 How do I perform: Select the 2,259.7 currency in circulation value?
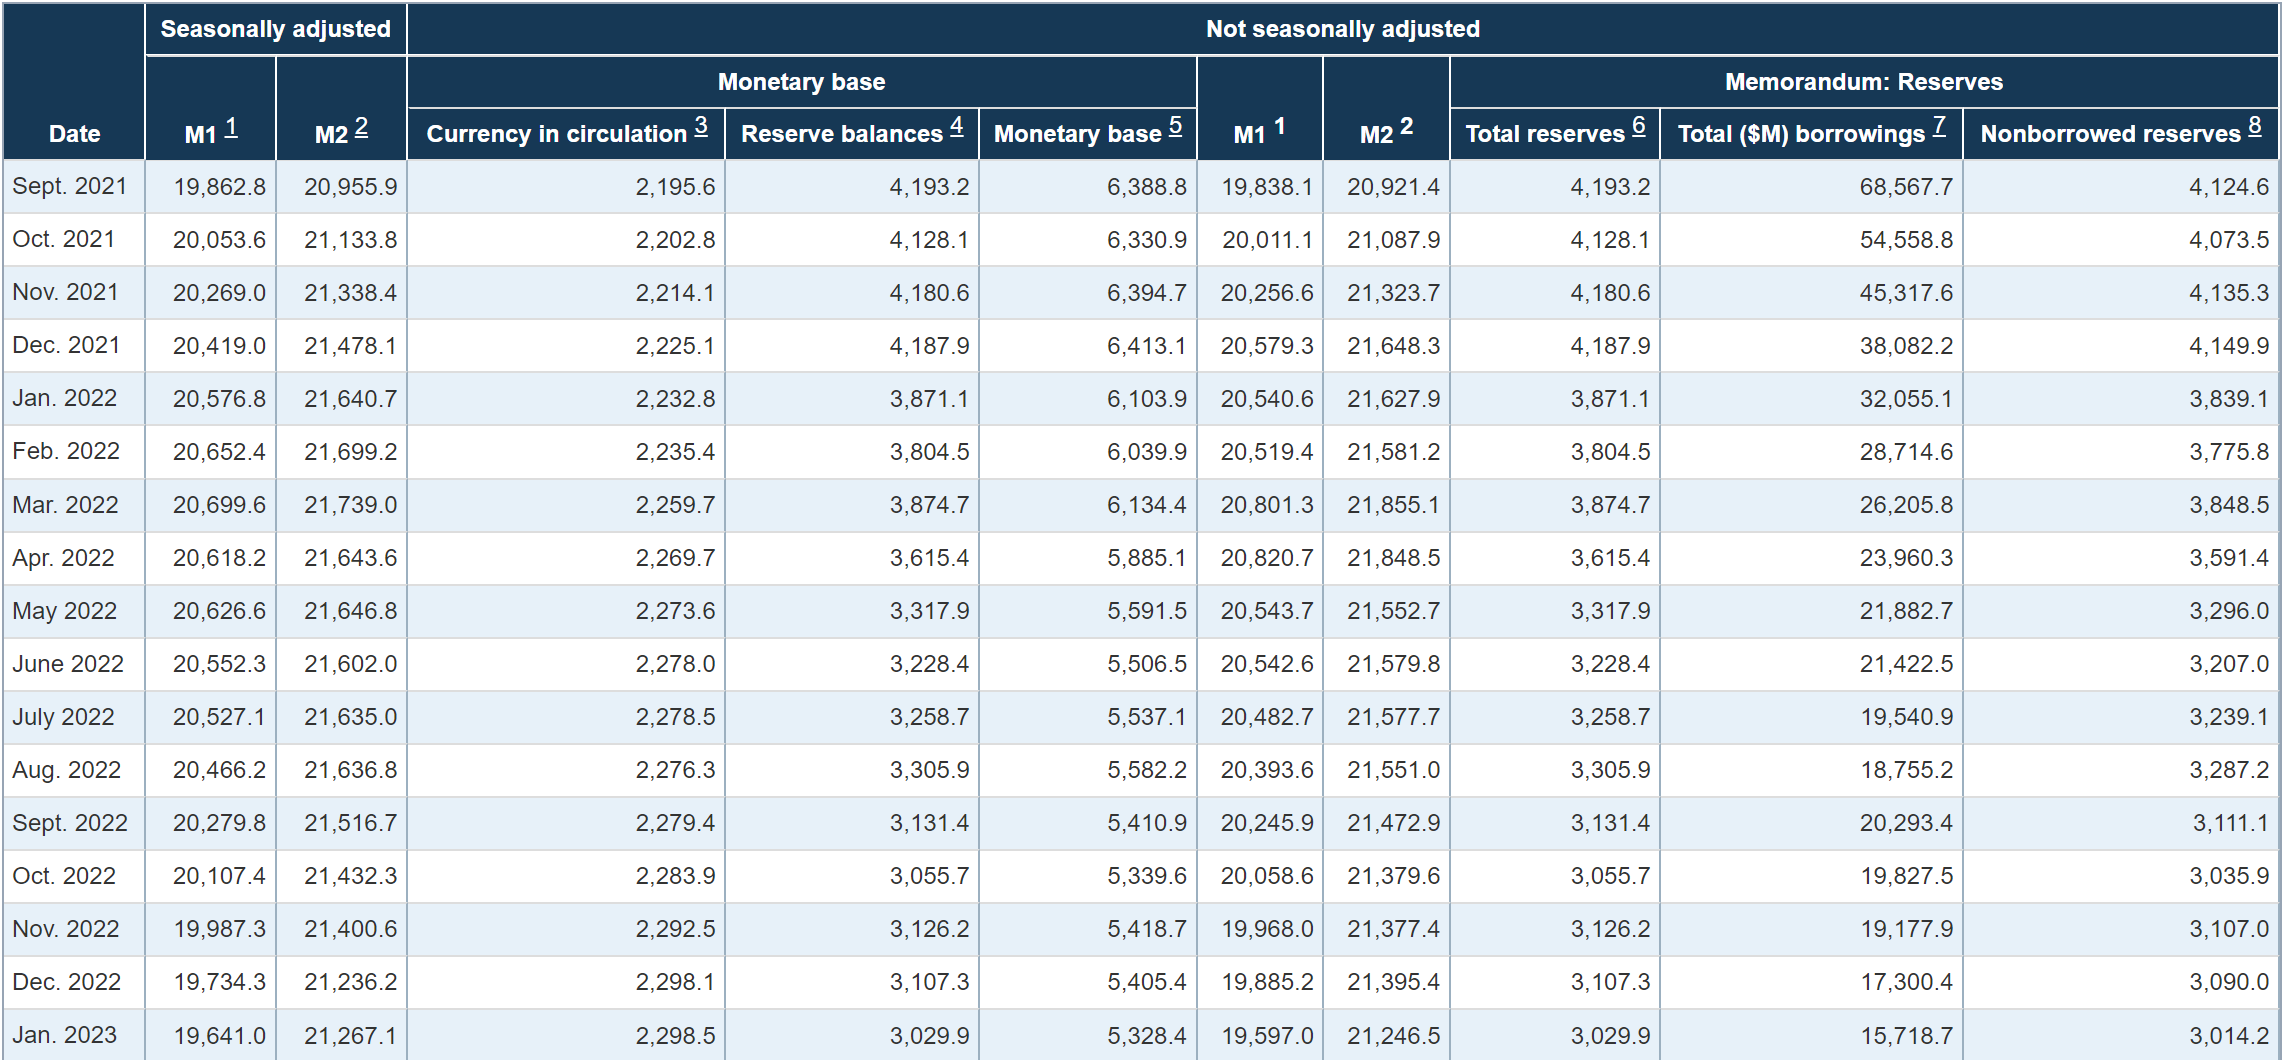click(675, 505)
